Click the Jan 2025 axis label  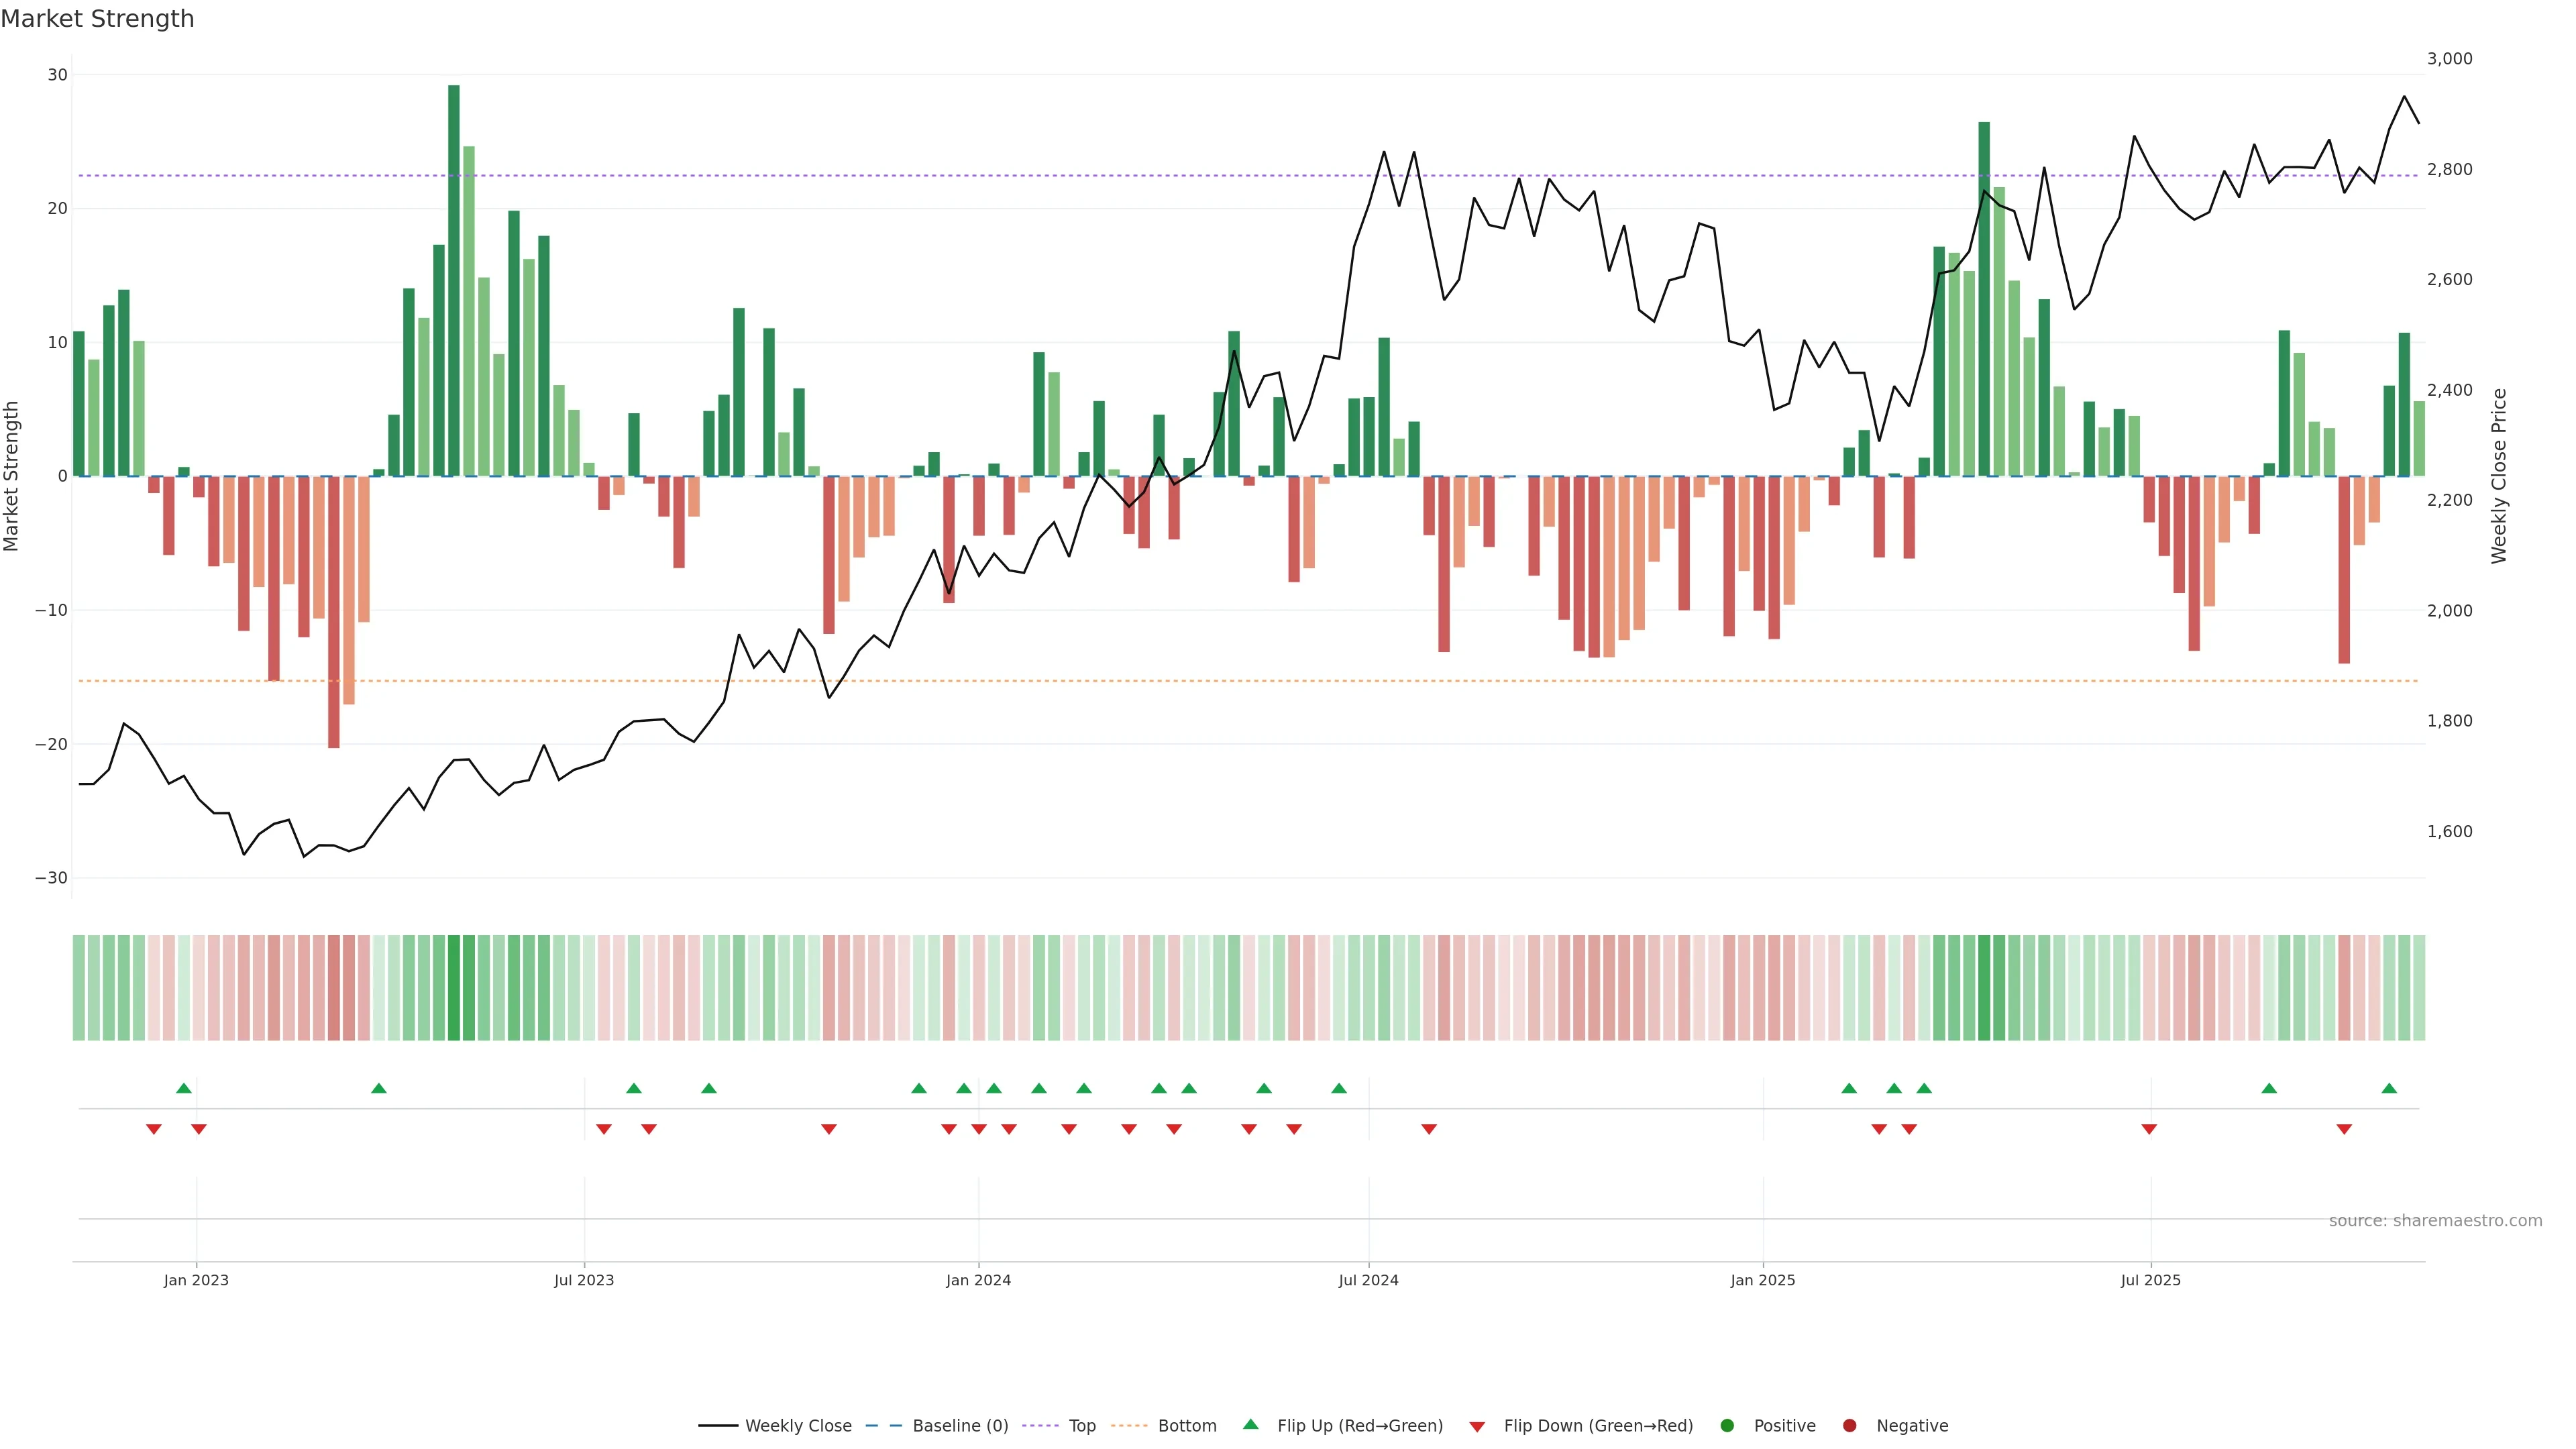1763,1280
